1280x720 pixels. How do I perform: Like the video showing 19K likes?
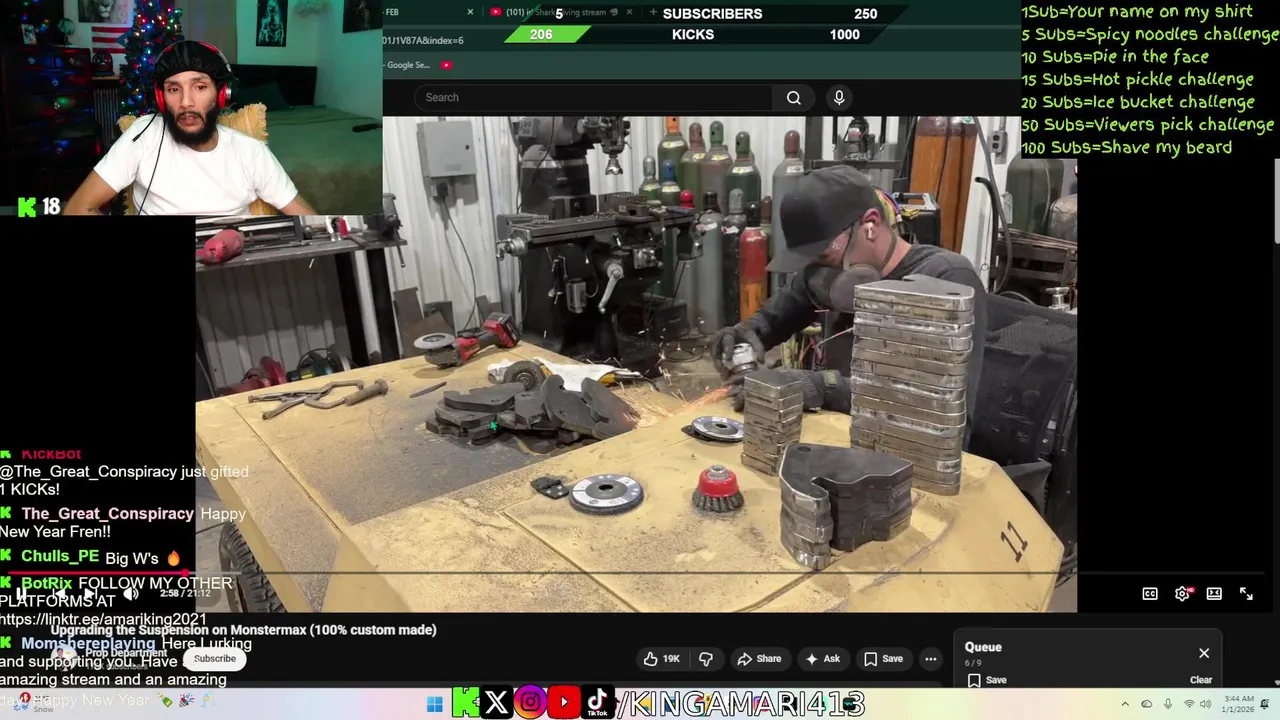pos(662,659)
